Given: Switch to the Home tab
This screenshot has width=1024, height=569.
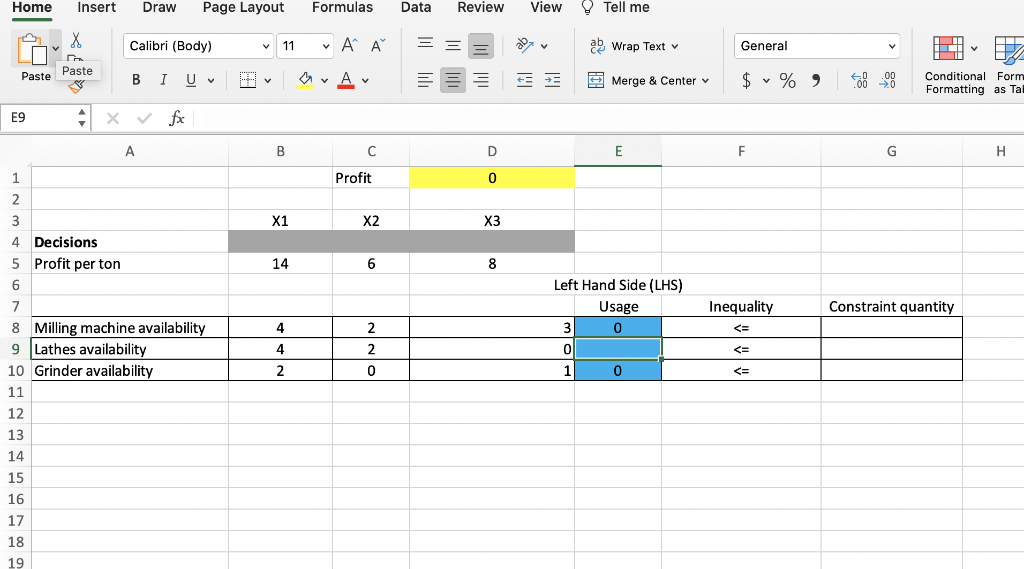Looking at the screenshot, I should pyautogui.click(x=32, y=8).
